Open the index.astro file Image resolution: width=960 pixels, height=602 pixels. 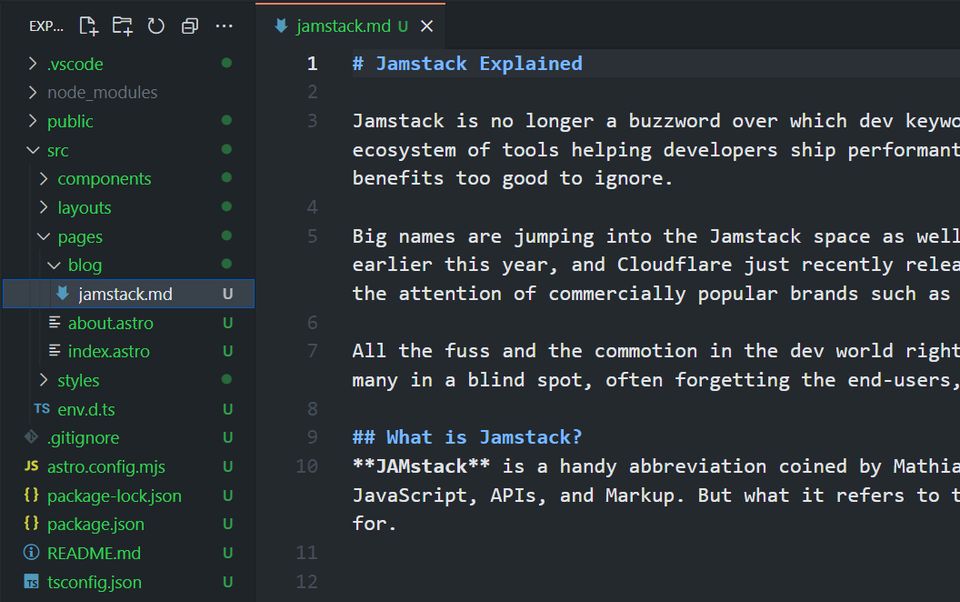tap(108, 351)
